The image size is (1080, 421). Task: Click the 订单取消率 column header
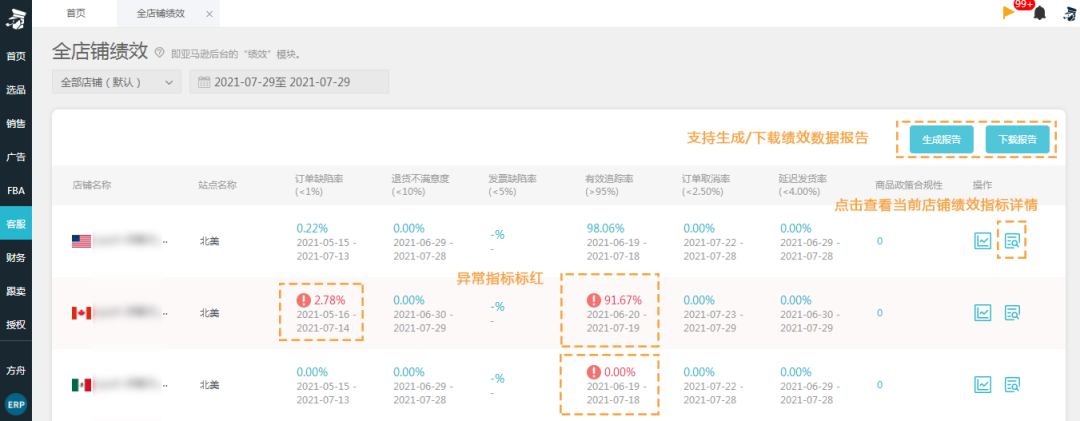(x=707, y=185)
